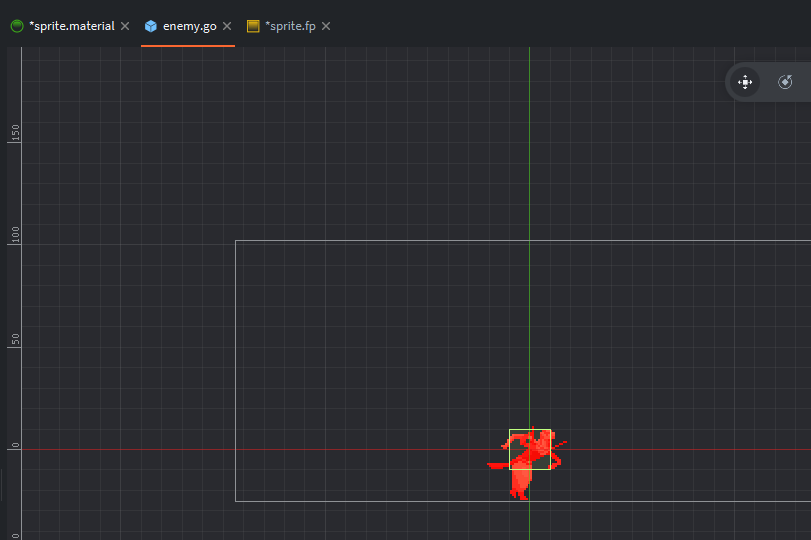Image resolution: width=811 pixels, height=540 pixels.
Task: Close the enemy.go tab
Action: pos(227,26)
